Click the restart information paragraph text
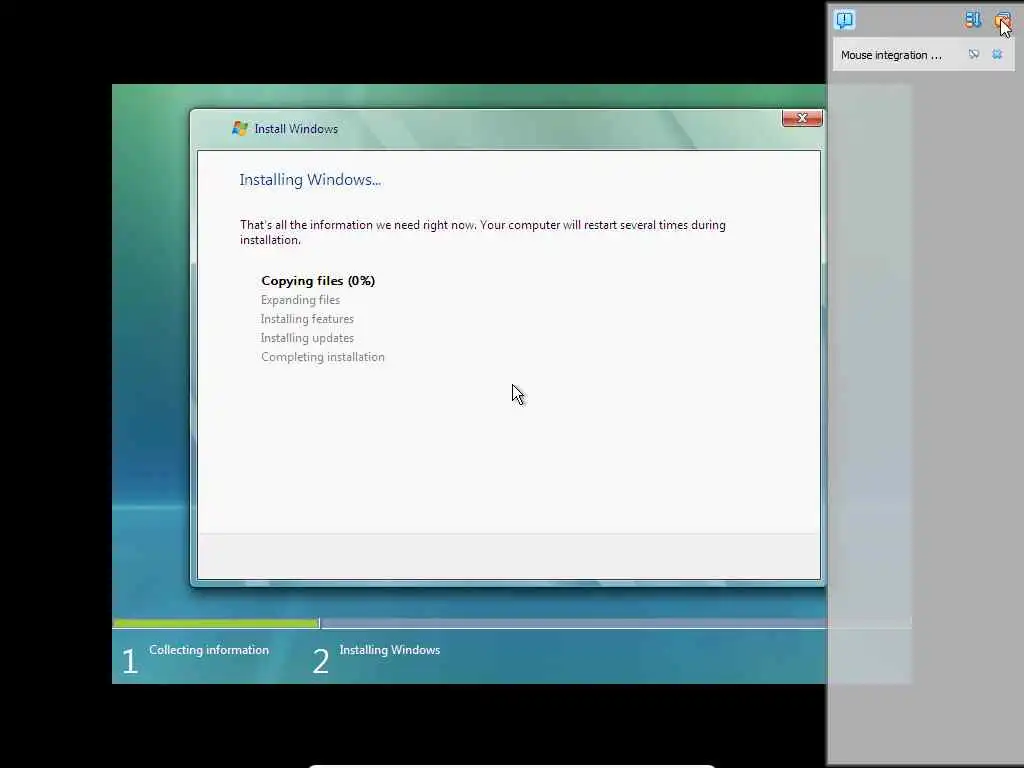Screen dimensions: 1024x768 coord(483,232)
